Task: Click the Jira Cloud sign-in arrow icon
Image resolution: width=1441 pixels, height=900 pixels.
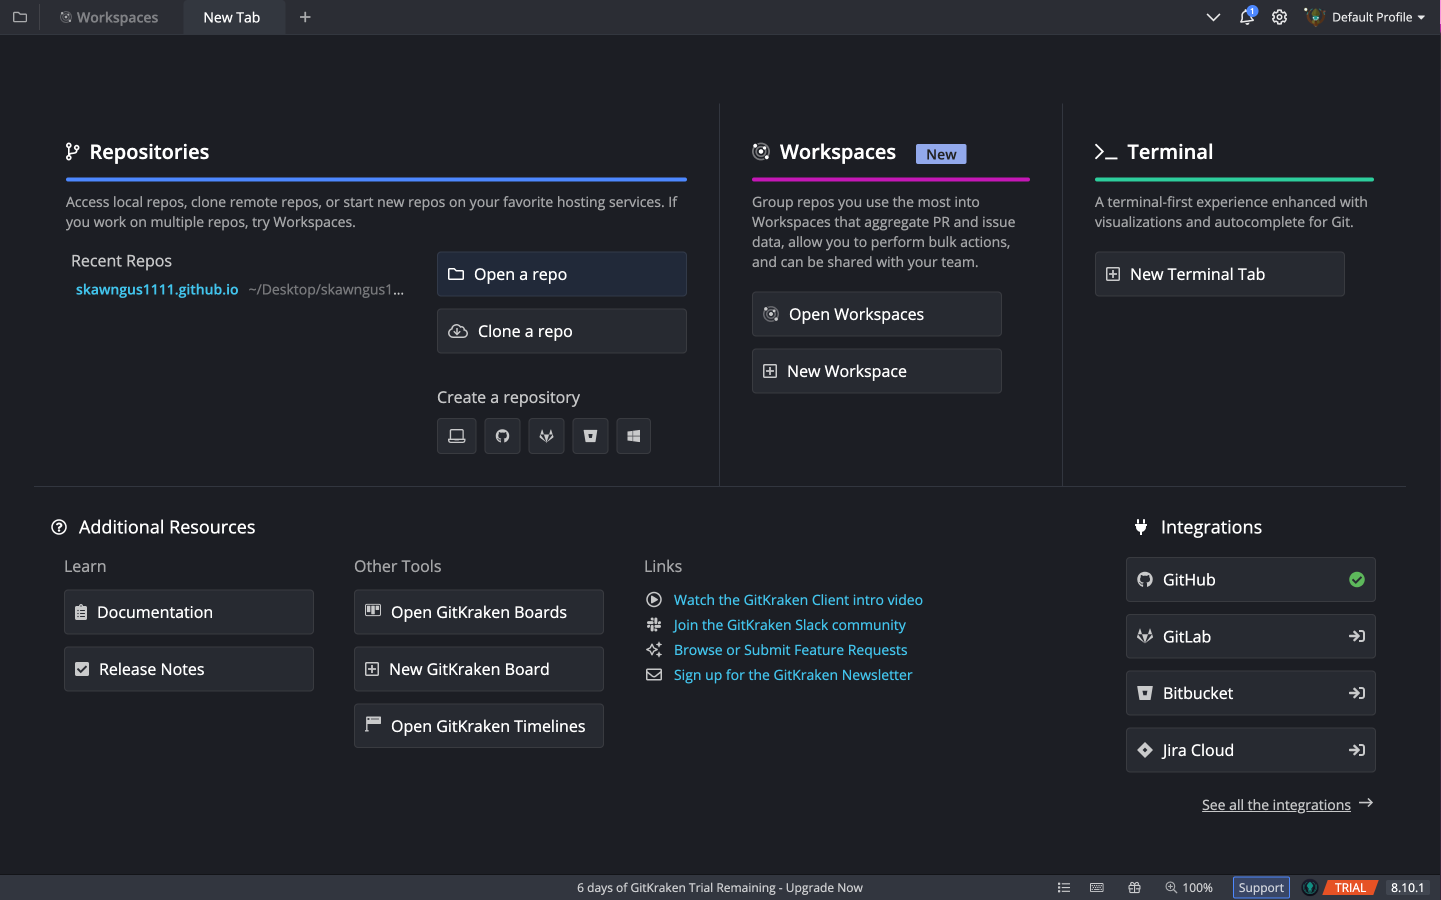Action: tap(1357, 750)
